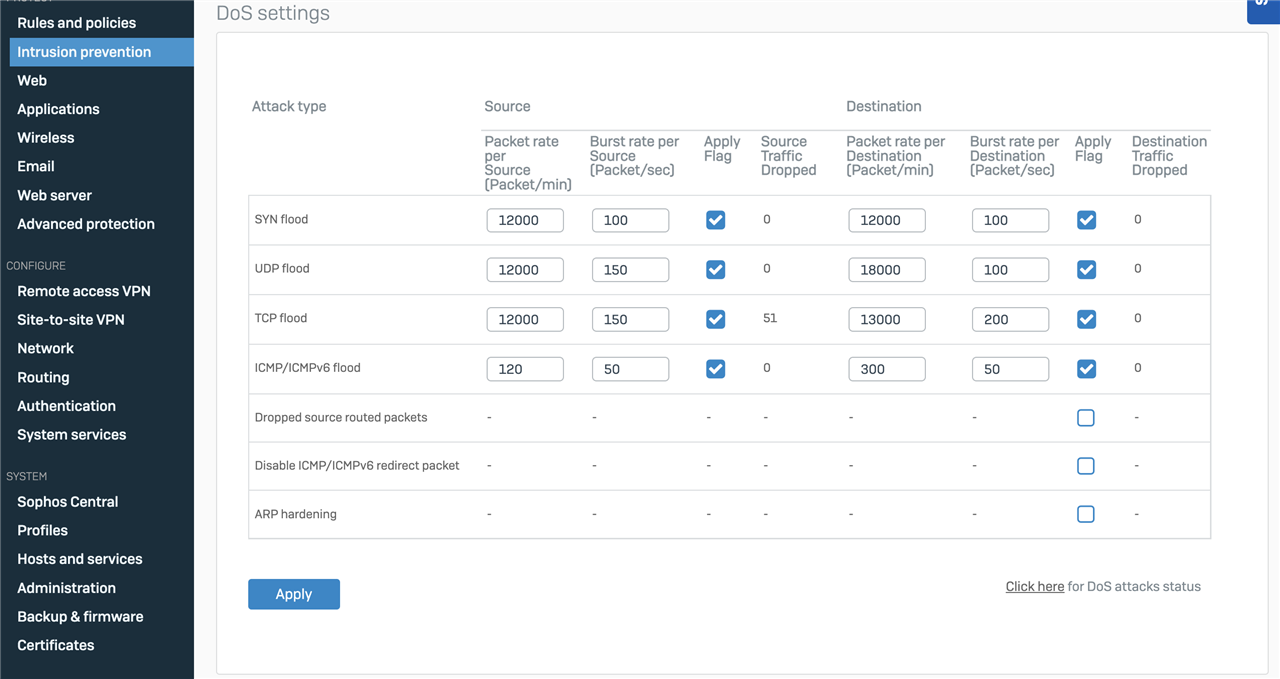1280x679 pixels.
Task: Click the TCP flood row label
Action: [x=281, y=318]
